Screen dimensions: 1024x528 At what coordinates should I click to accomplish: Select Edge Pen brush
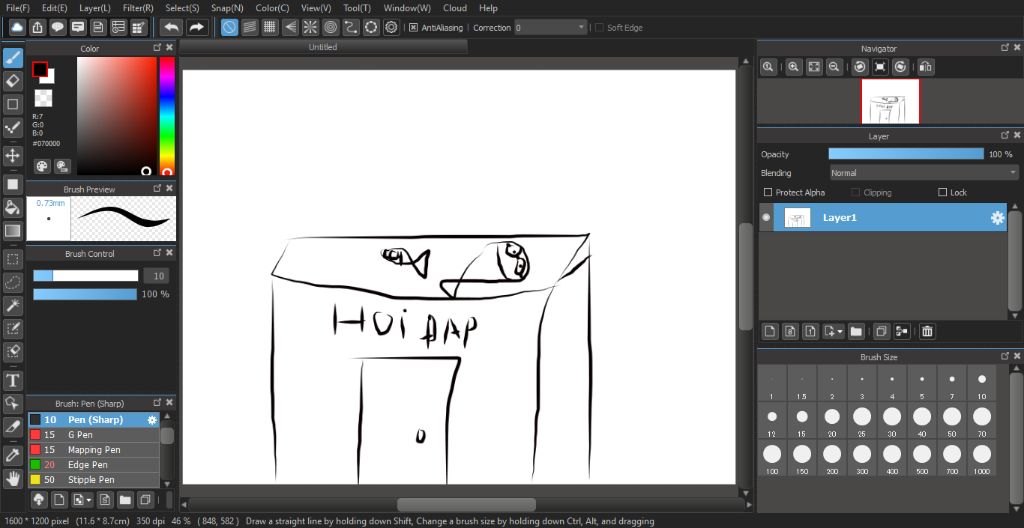(x=94, y=465)
